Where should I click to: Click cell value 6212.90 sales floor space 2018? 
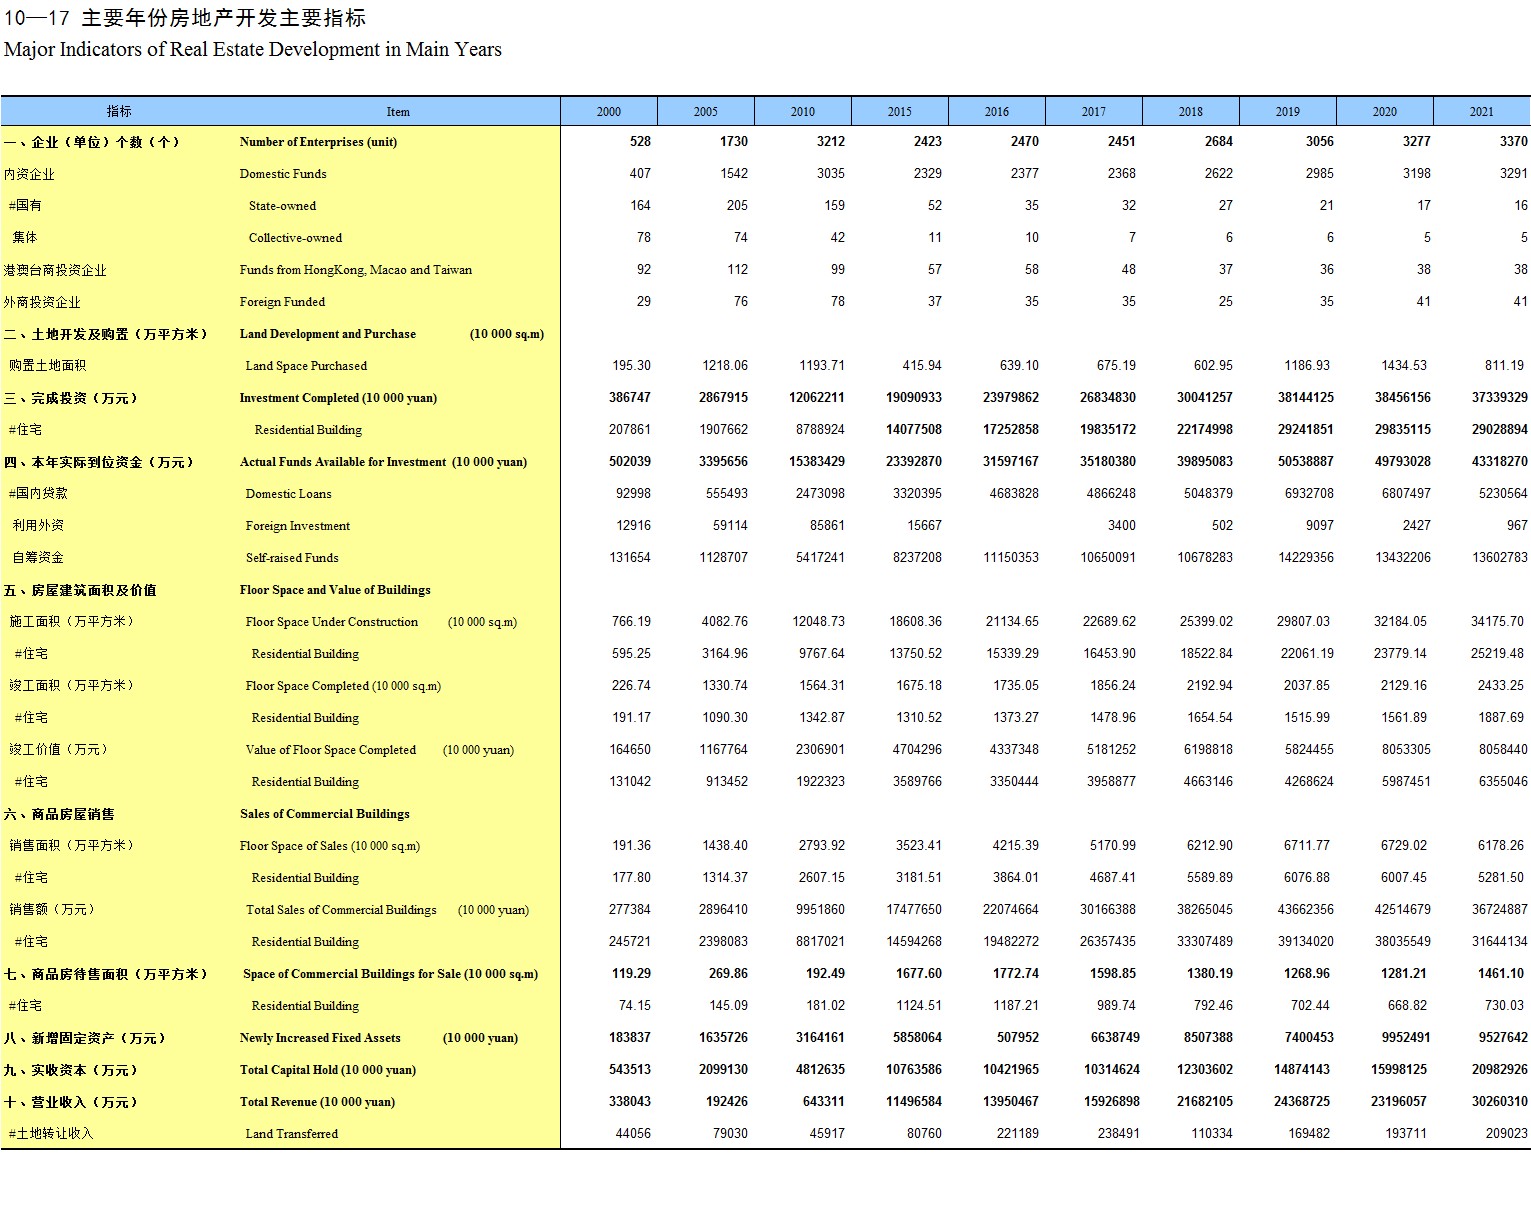(x=1210, y=846)
